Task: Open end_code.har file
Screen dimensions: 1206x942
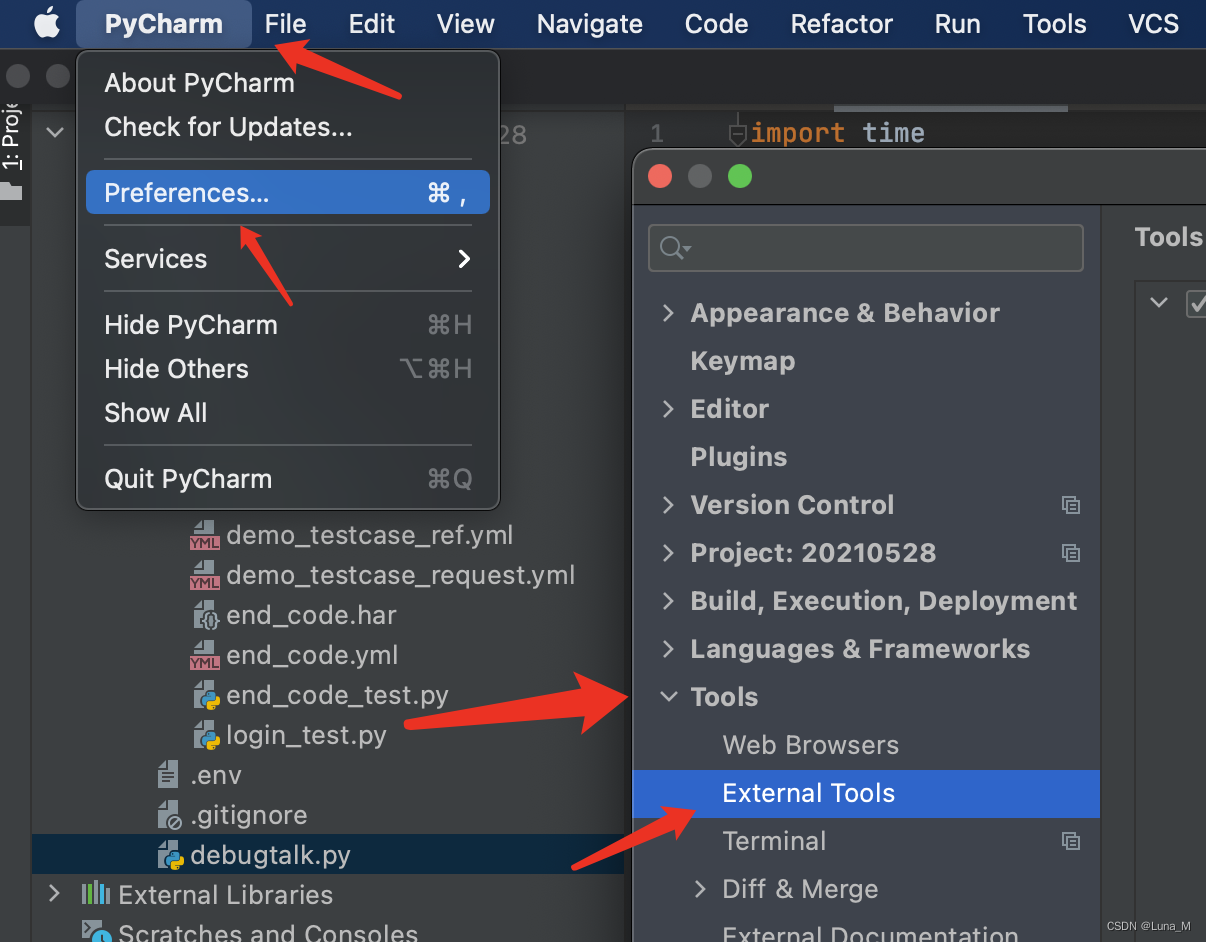Action: [312, 615]
